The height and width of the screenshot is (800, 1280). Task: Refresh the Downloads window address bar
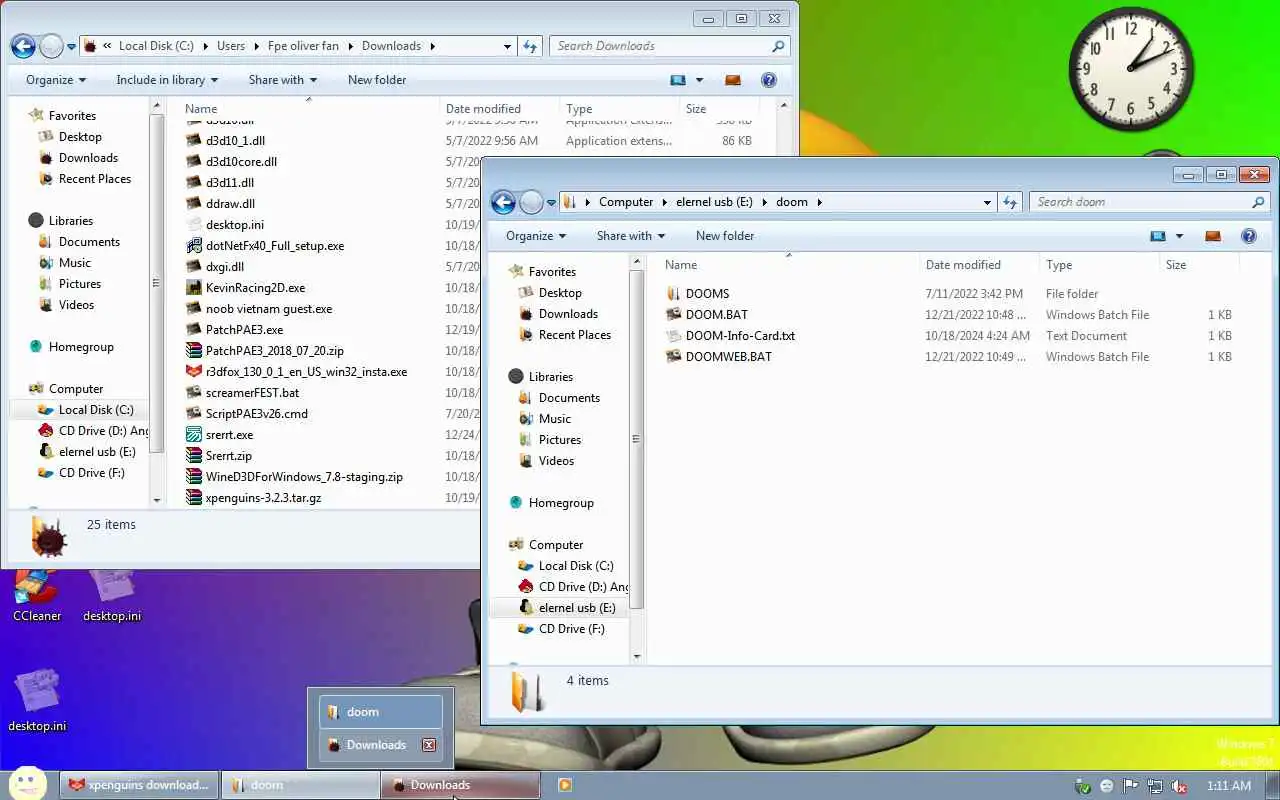(531, 46)
